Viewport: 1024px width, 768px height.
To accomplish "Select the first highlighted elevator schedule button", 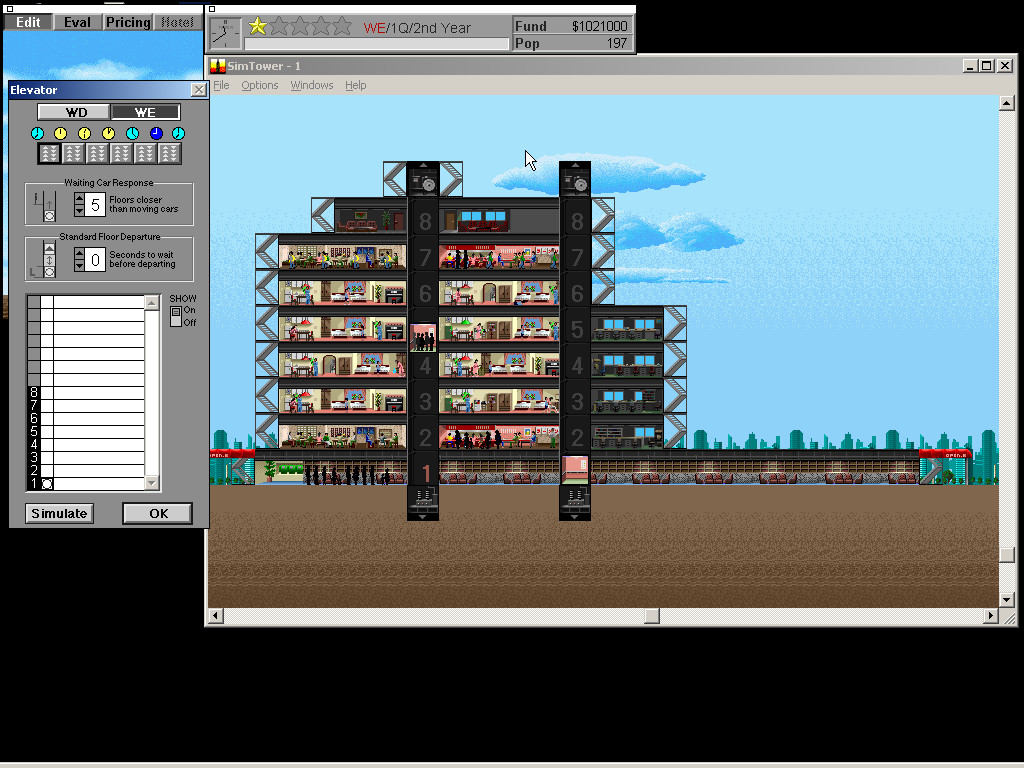I will click(x=50, y=153).
